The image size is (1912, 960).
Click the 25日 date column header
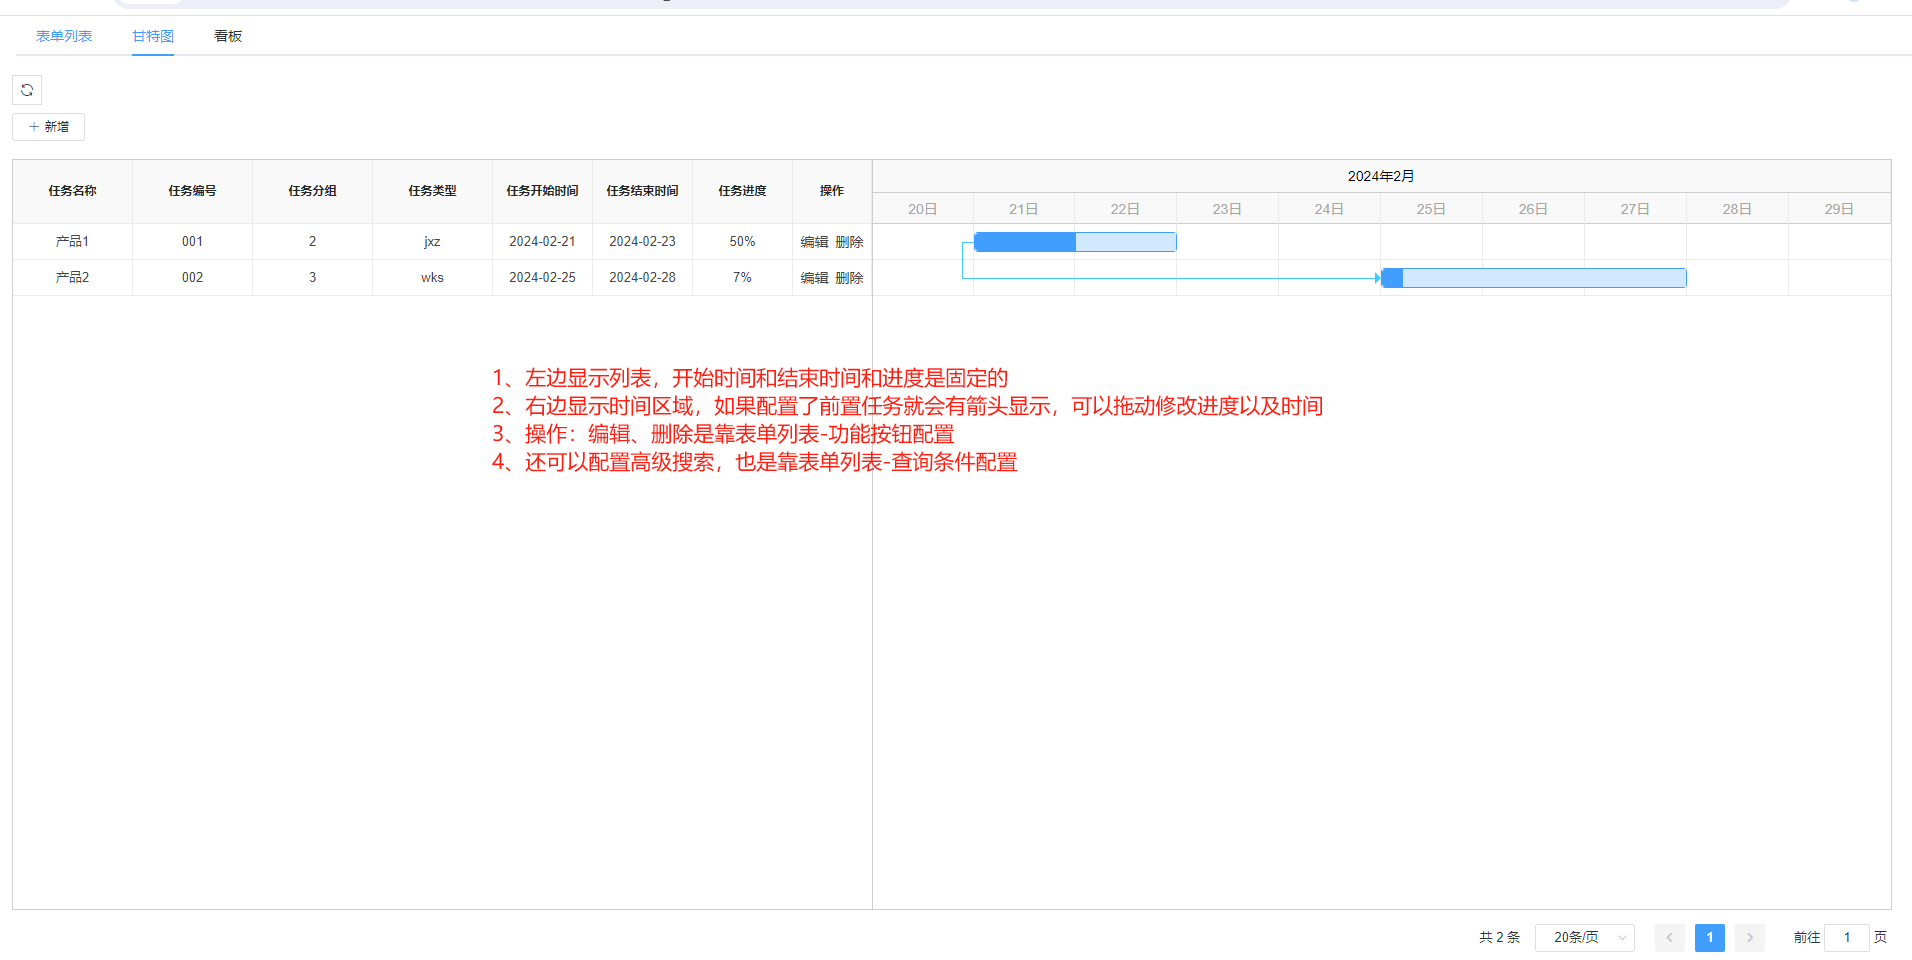1431,209
